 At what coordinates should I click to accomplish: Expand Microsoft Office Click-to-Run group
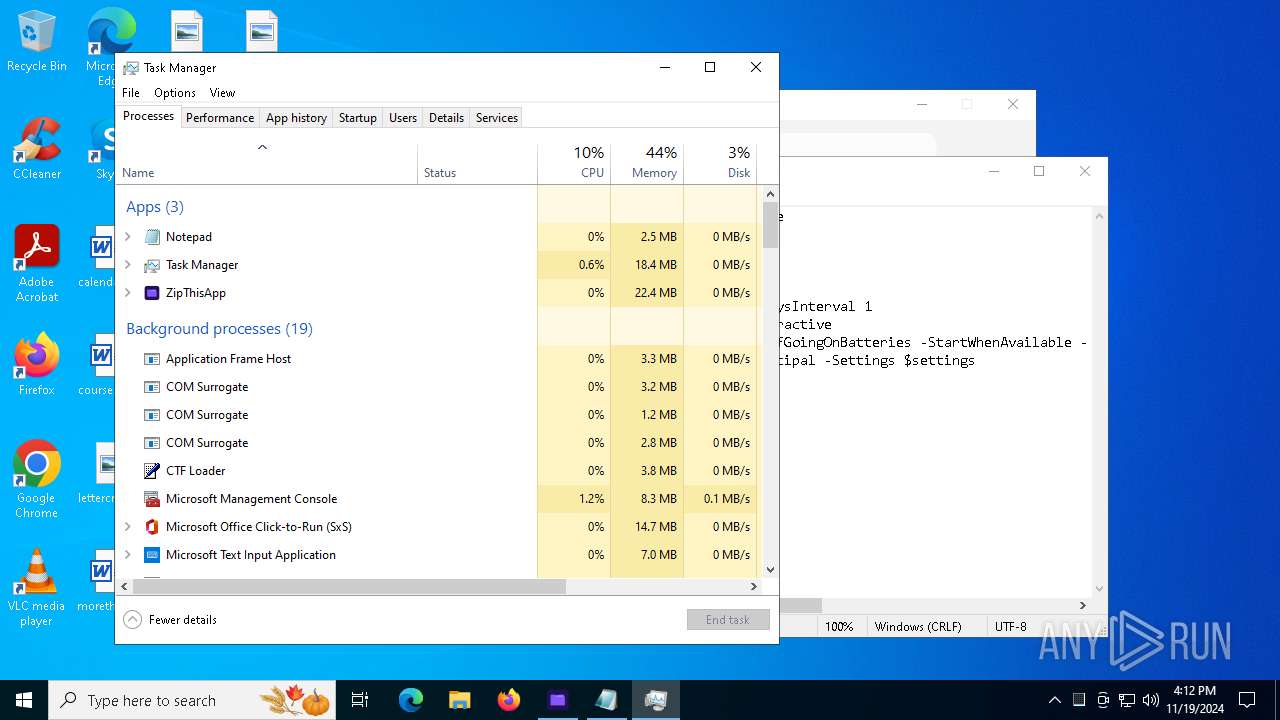(x=127, y=527)
